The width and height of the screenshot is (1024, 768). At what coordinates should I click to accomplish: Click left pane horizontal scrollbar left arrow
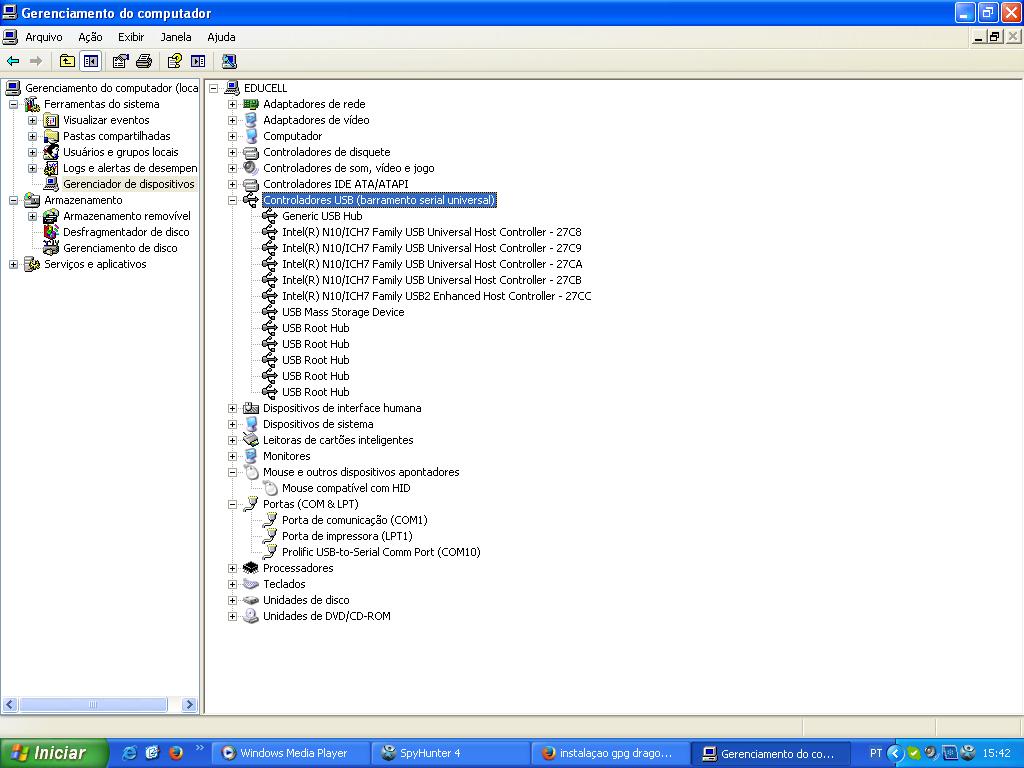[x=10, y=705]
